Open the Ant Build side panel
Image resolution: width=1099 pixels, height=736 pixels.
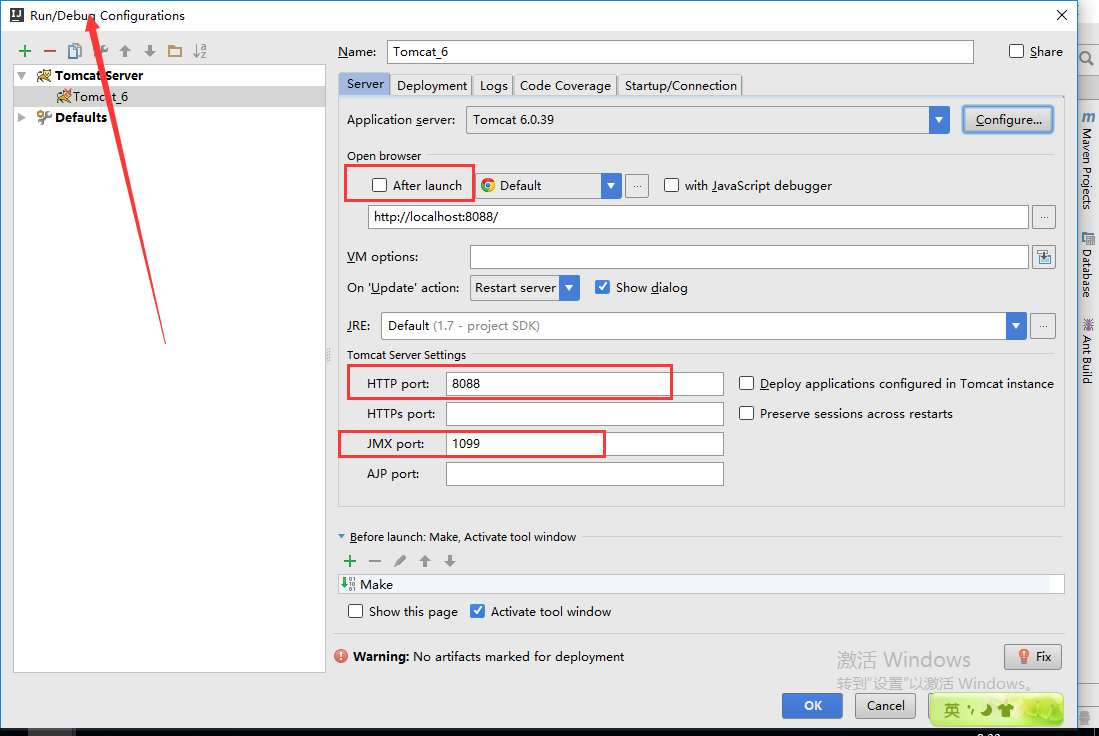click(1087, 351)
